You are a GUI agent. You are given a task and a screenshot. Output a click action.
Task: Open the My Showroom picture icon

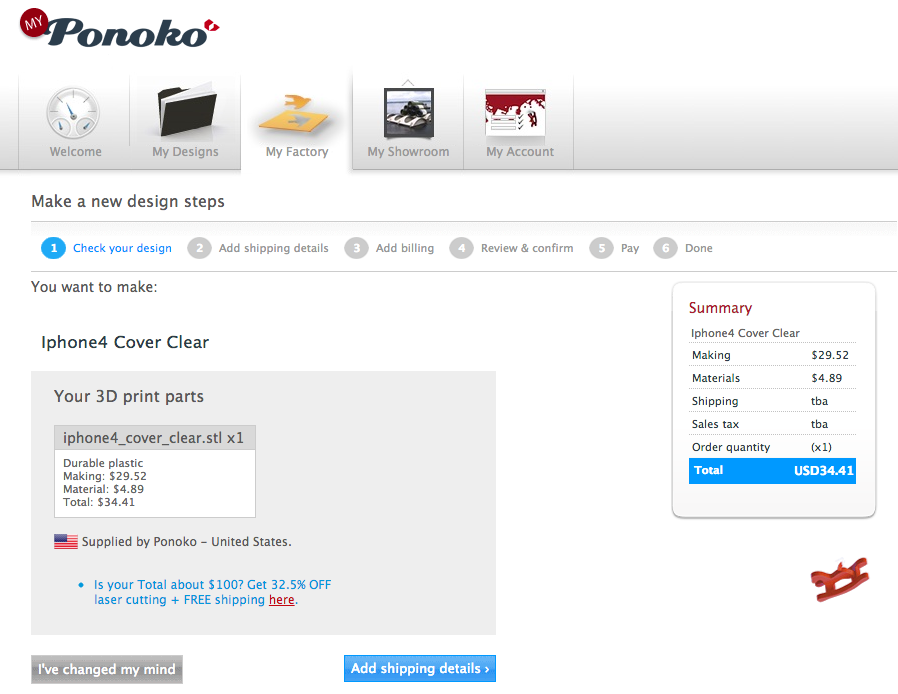point(409,113)
